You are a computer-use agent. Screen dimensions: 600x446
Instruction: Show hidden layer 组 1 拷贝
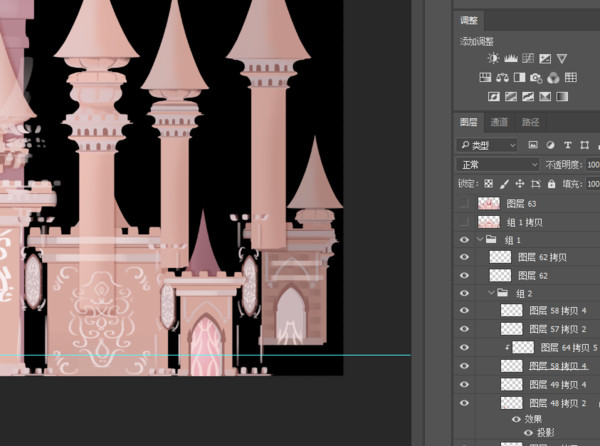coord(464,222)
